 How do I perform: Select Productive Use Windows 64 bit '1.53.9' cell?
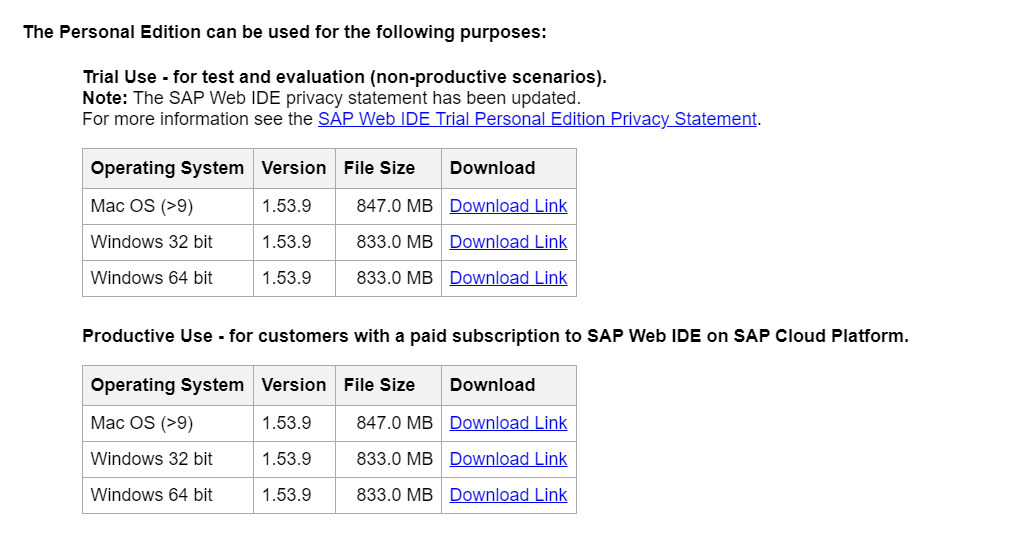coord(294,495)
